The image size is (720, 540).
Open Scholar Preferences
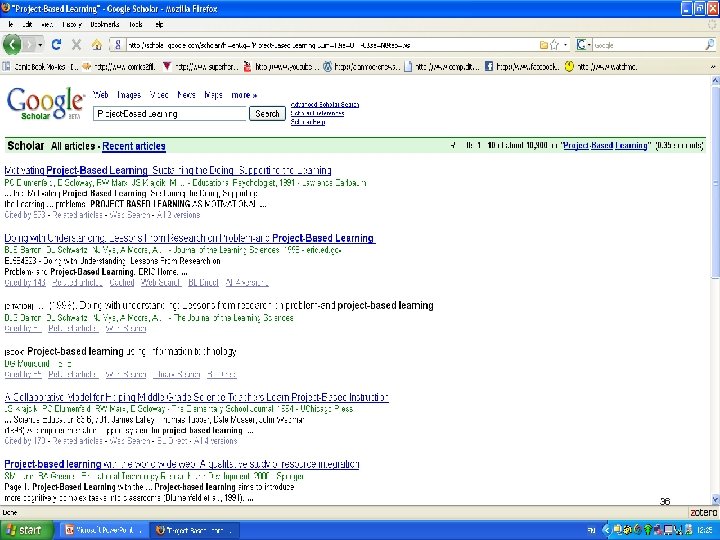(317, 113)
